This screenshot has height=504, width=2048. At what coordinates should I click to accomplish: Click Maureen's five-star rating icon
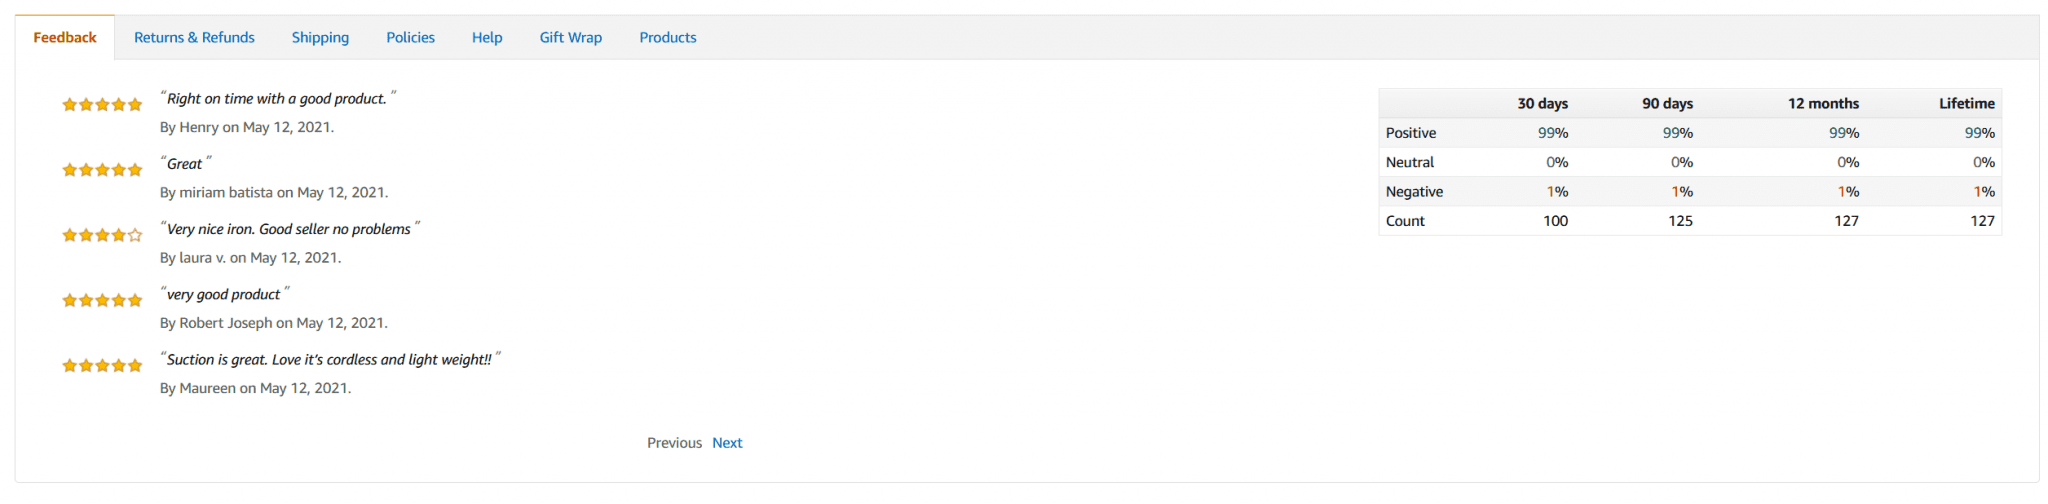point(102,366)
